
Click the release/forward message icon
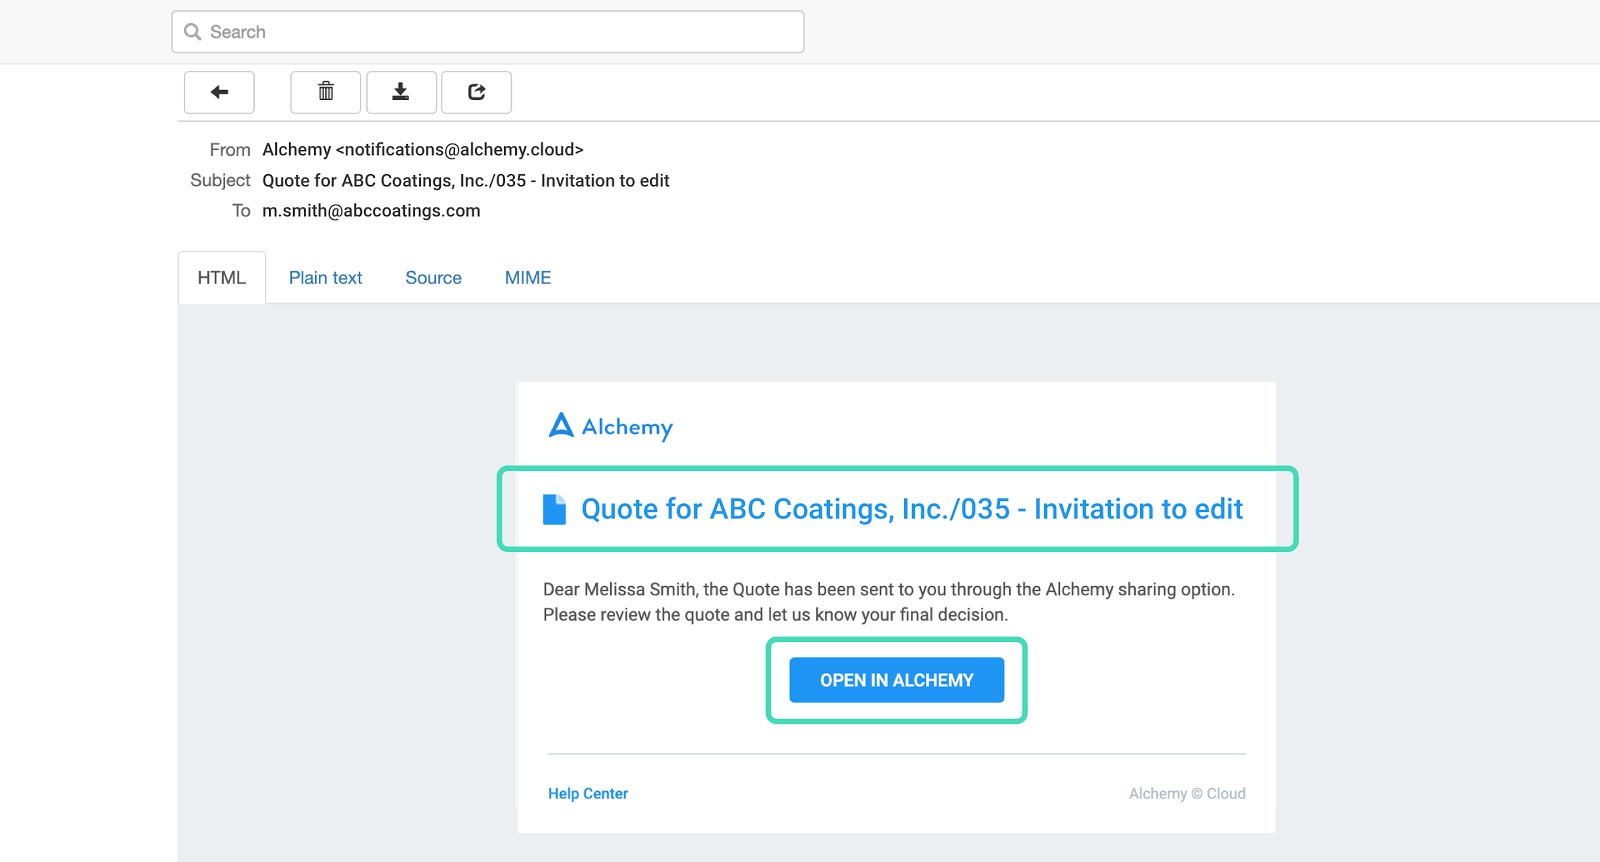(x=477, y=92)
